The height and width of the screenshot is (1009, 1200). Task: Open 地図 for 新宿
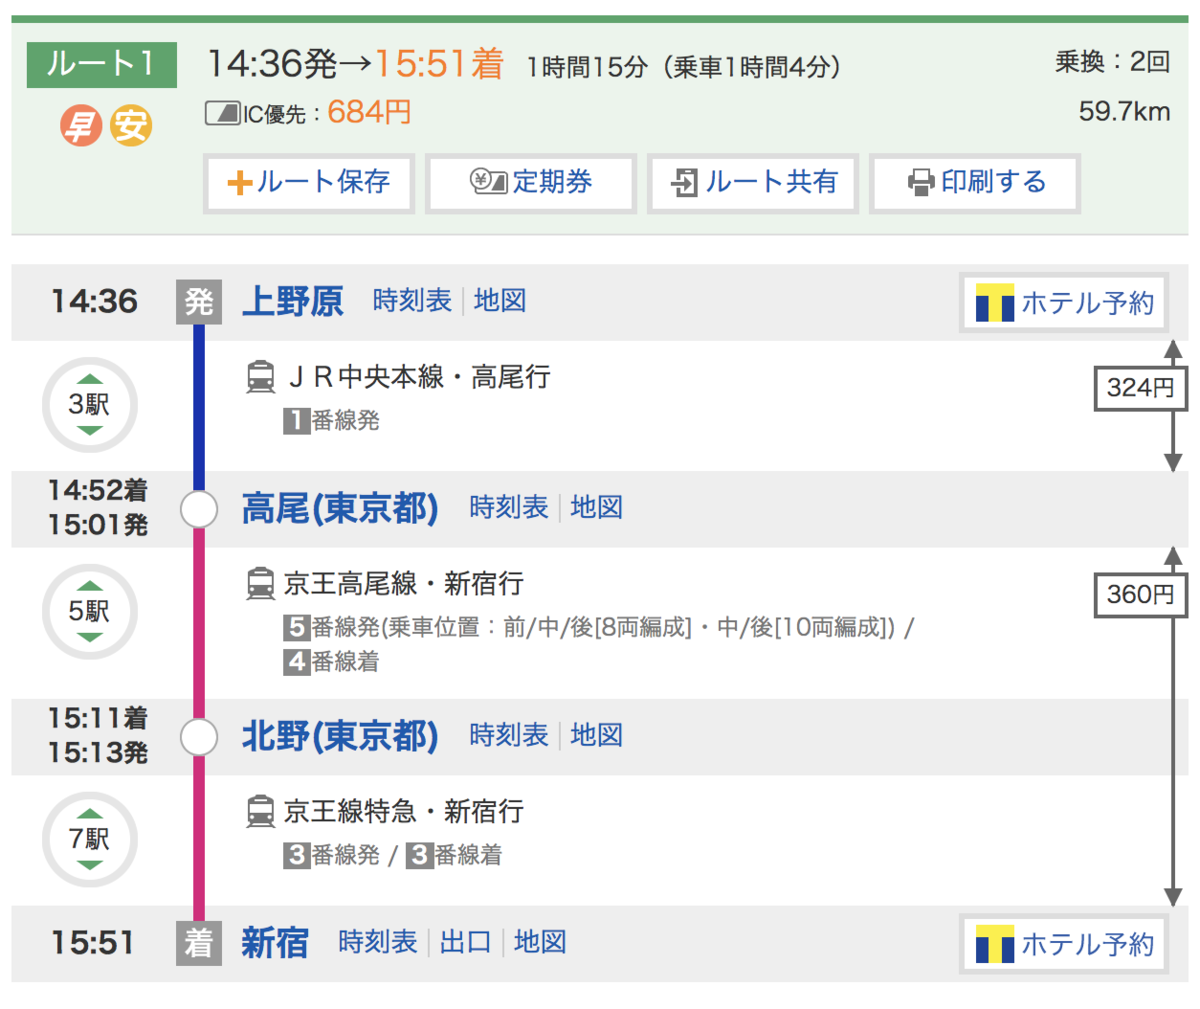[540, 943]
